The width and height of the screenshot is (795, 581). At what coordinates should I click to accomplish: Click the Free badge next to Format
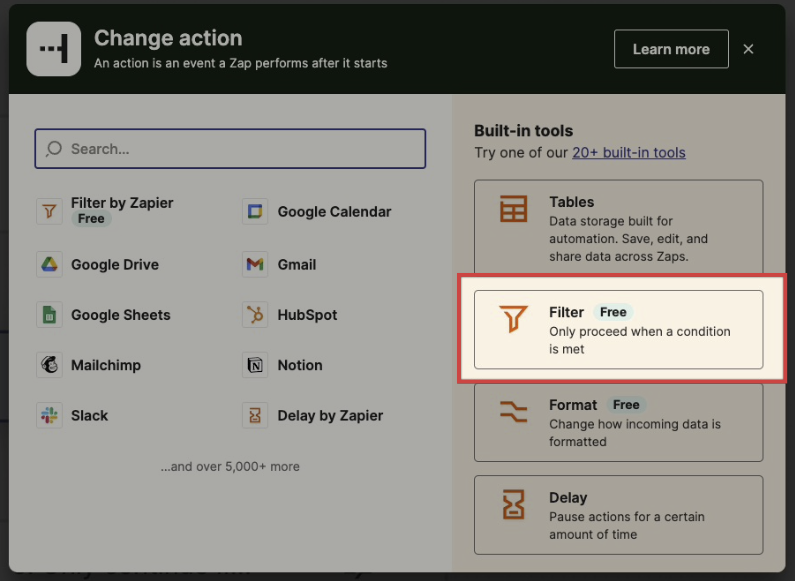click(626, 405)
